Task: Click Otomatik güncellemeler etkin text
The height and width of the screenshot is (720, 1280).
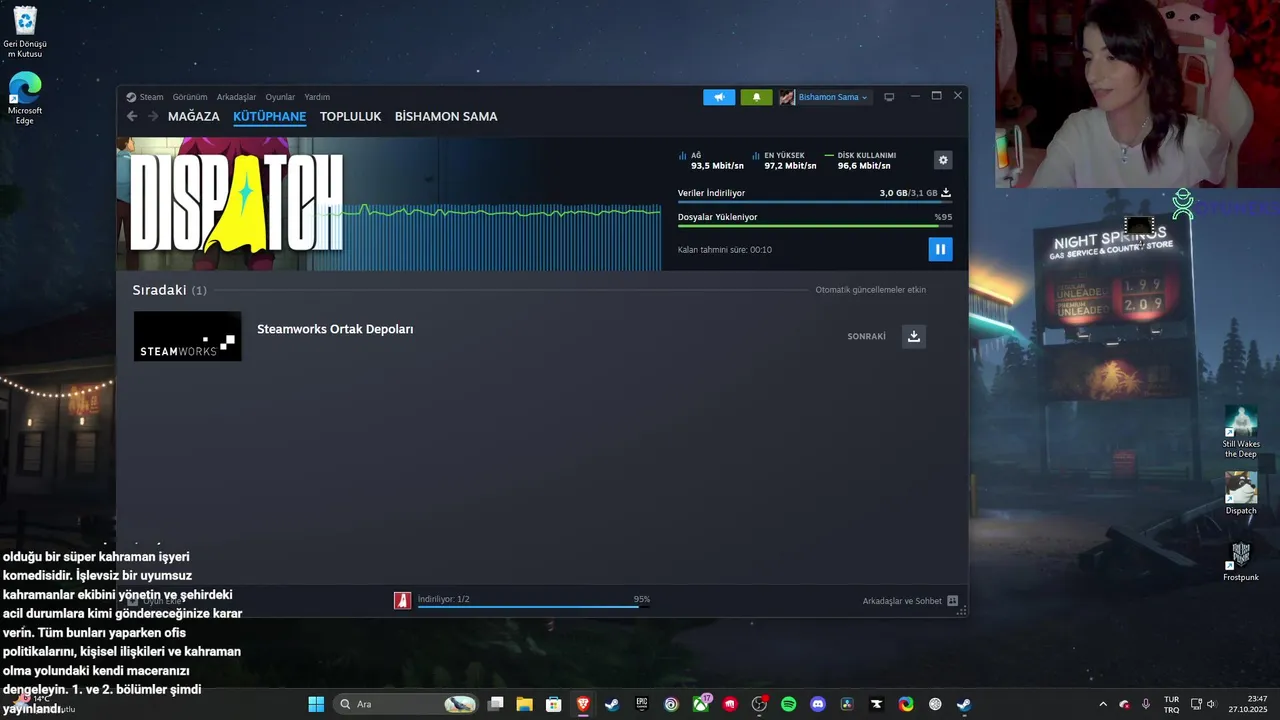Action: point(871,290)
